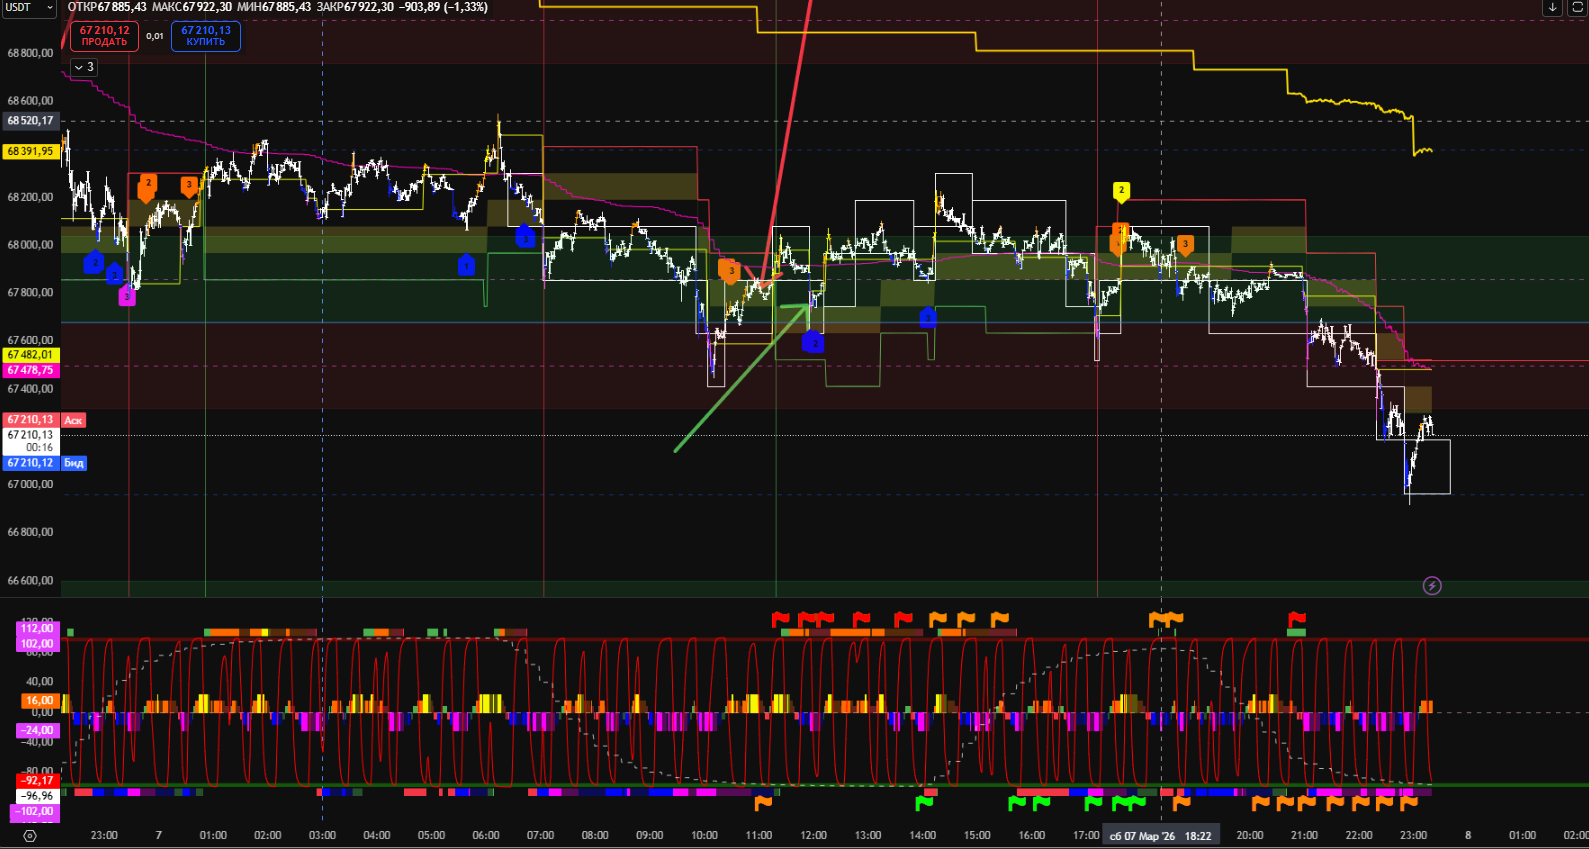Click the blue КУПИТЬ buy button
Viewport: 1589px width, 849px height.
coord(206,36)
